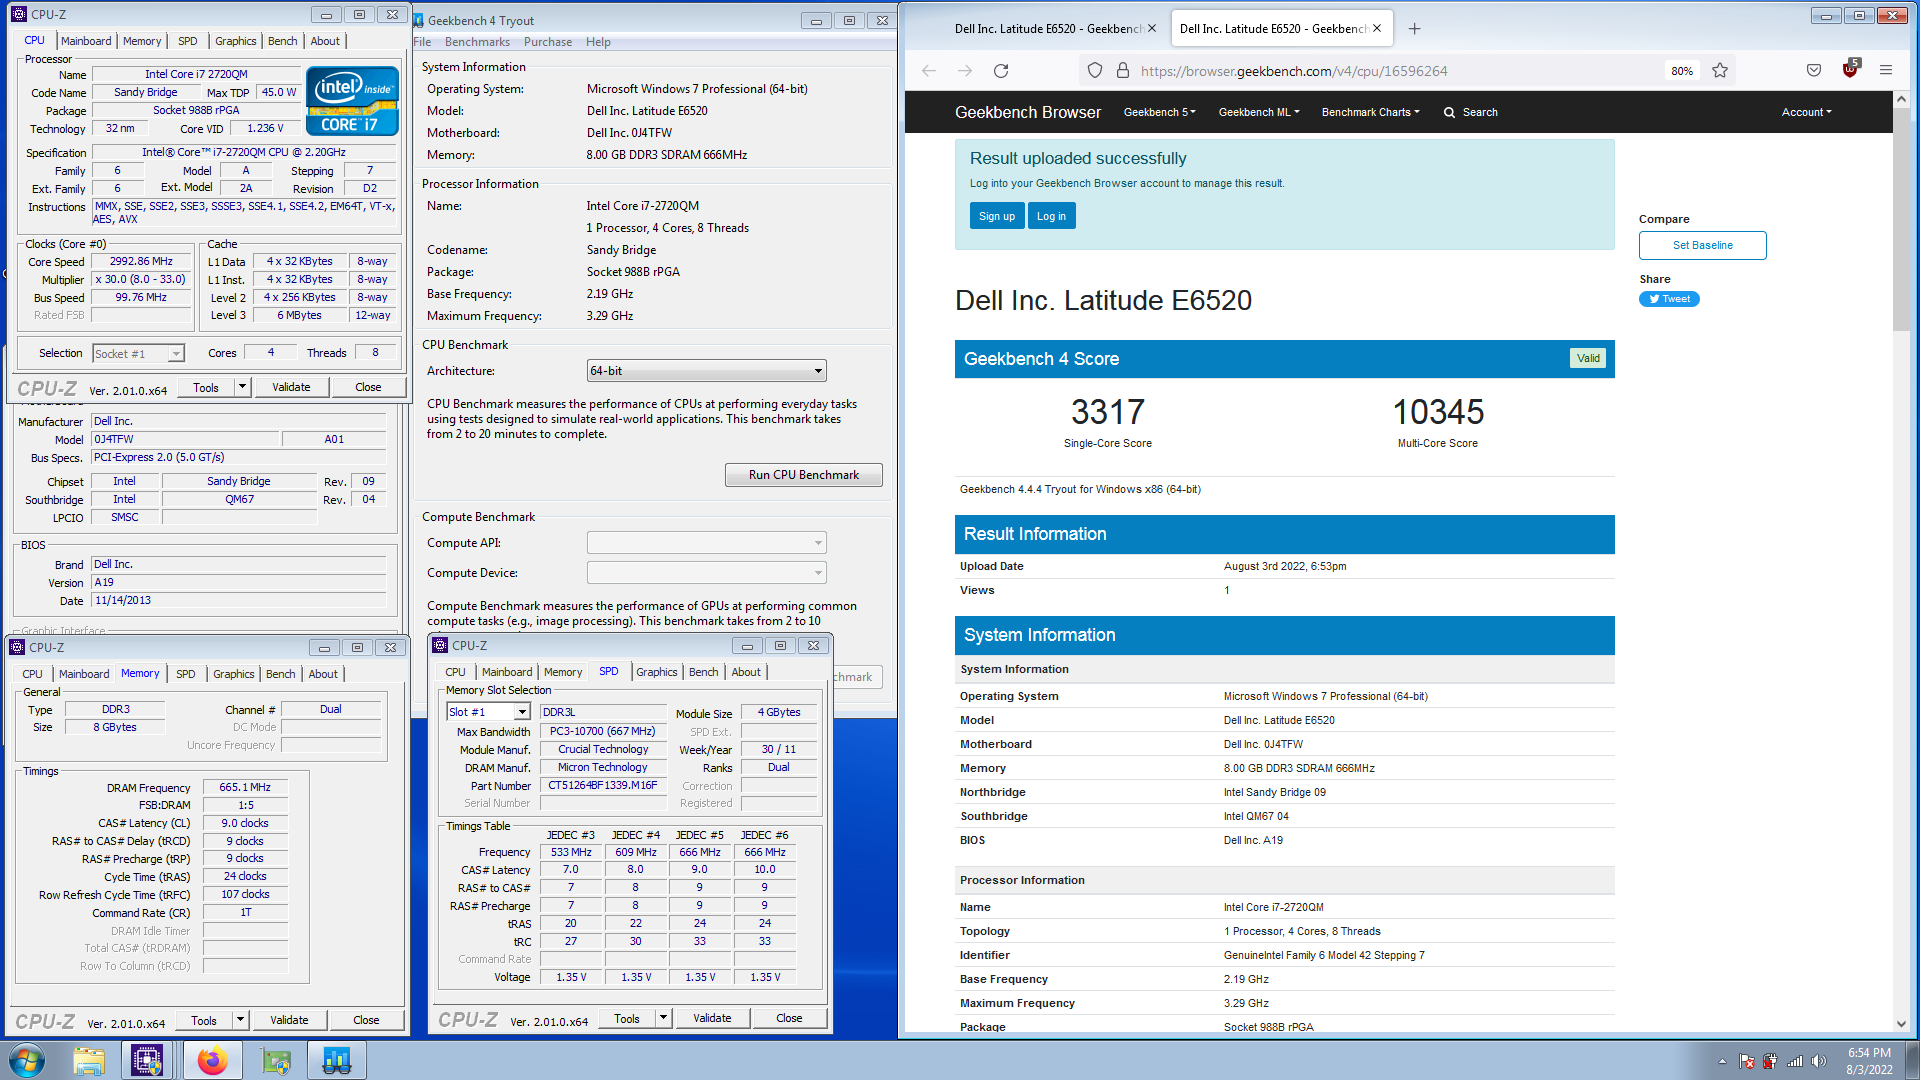Open the Help menu in Geekbench 4
Image resolution: width=1920 pixels, height=1080 pixels.
point(598,42)
